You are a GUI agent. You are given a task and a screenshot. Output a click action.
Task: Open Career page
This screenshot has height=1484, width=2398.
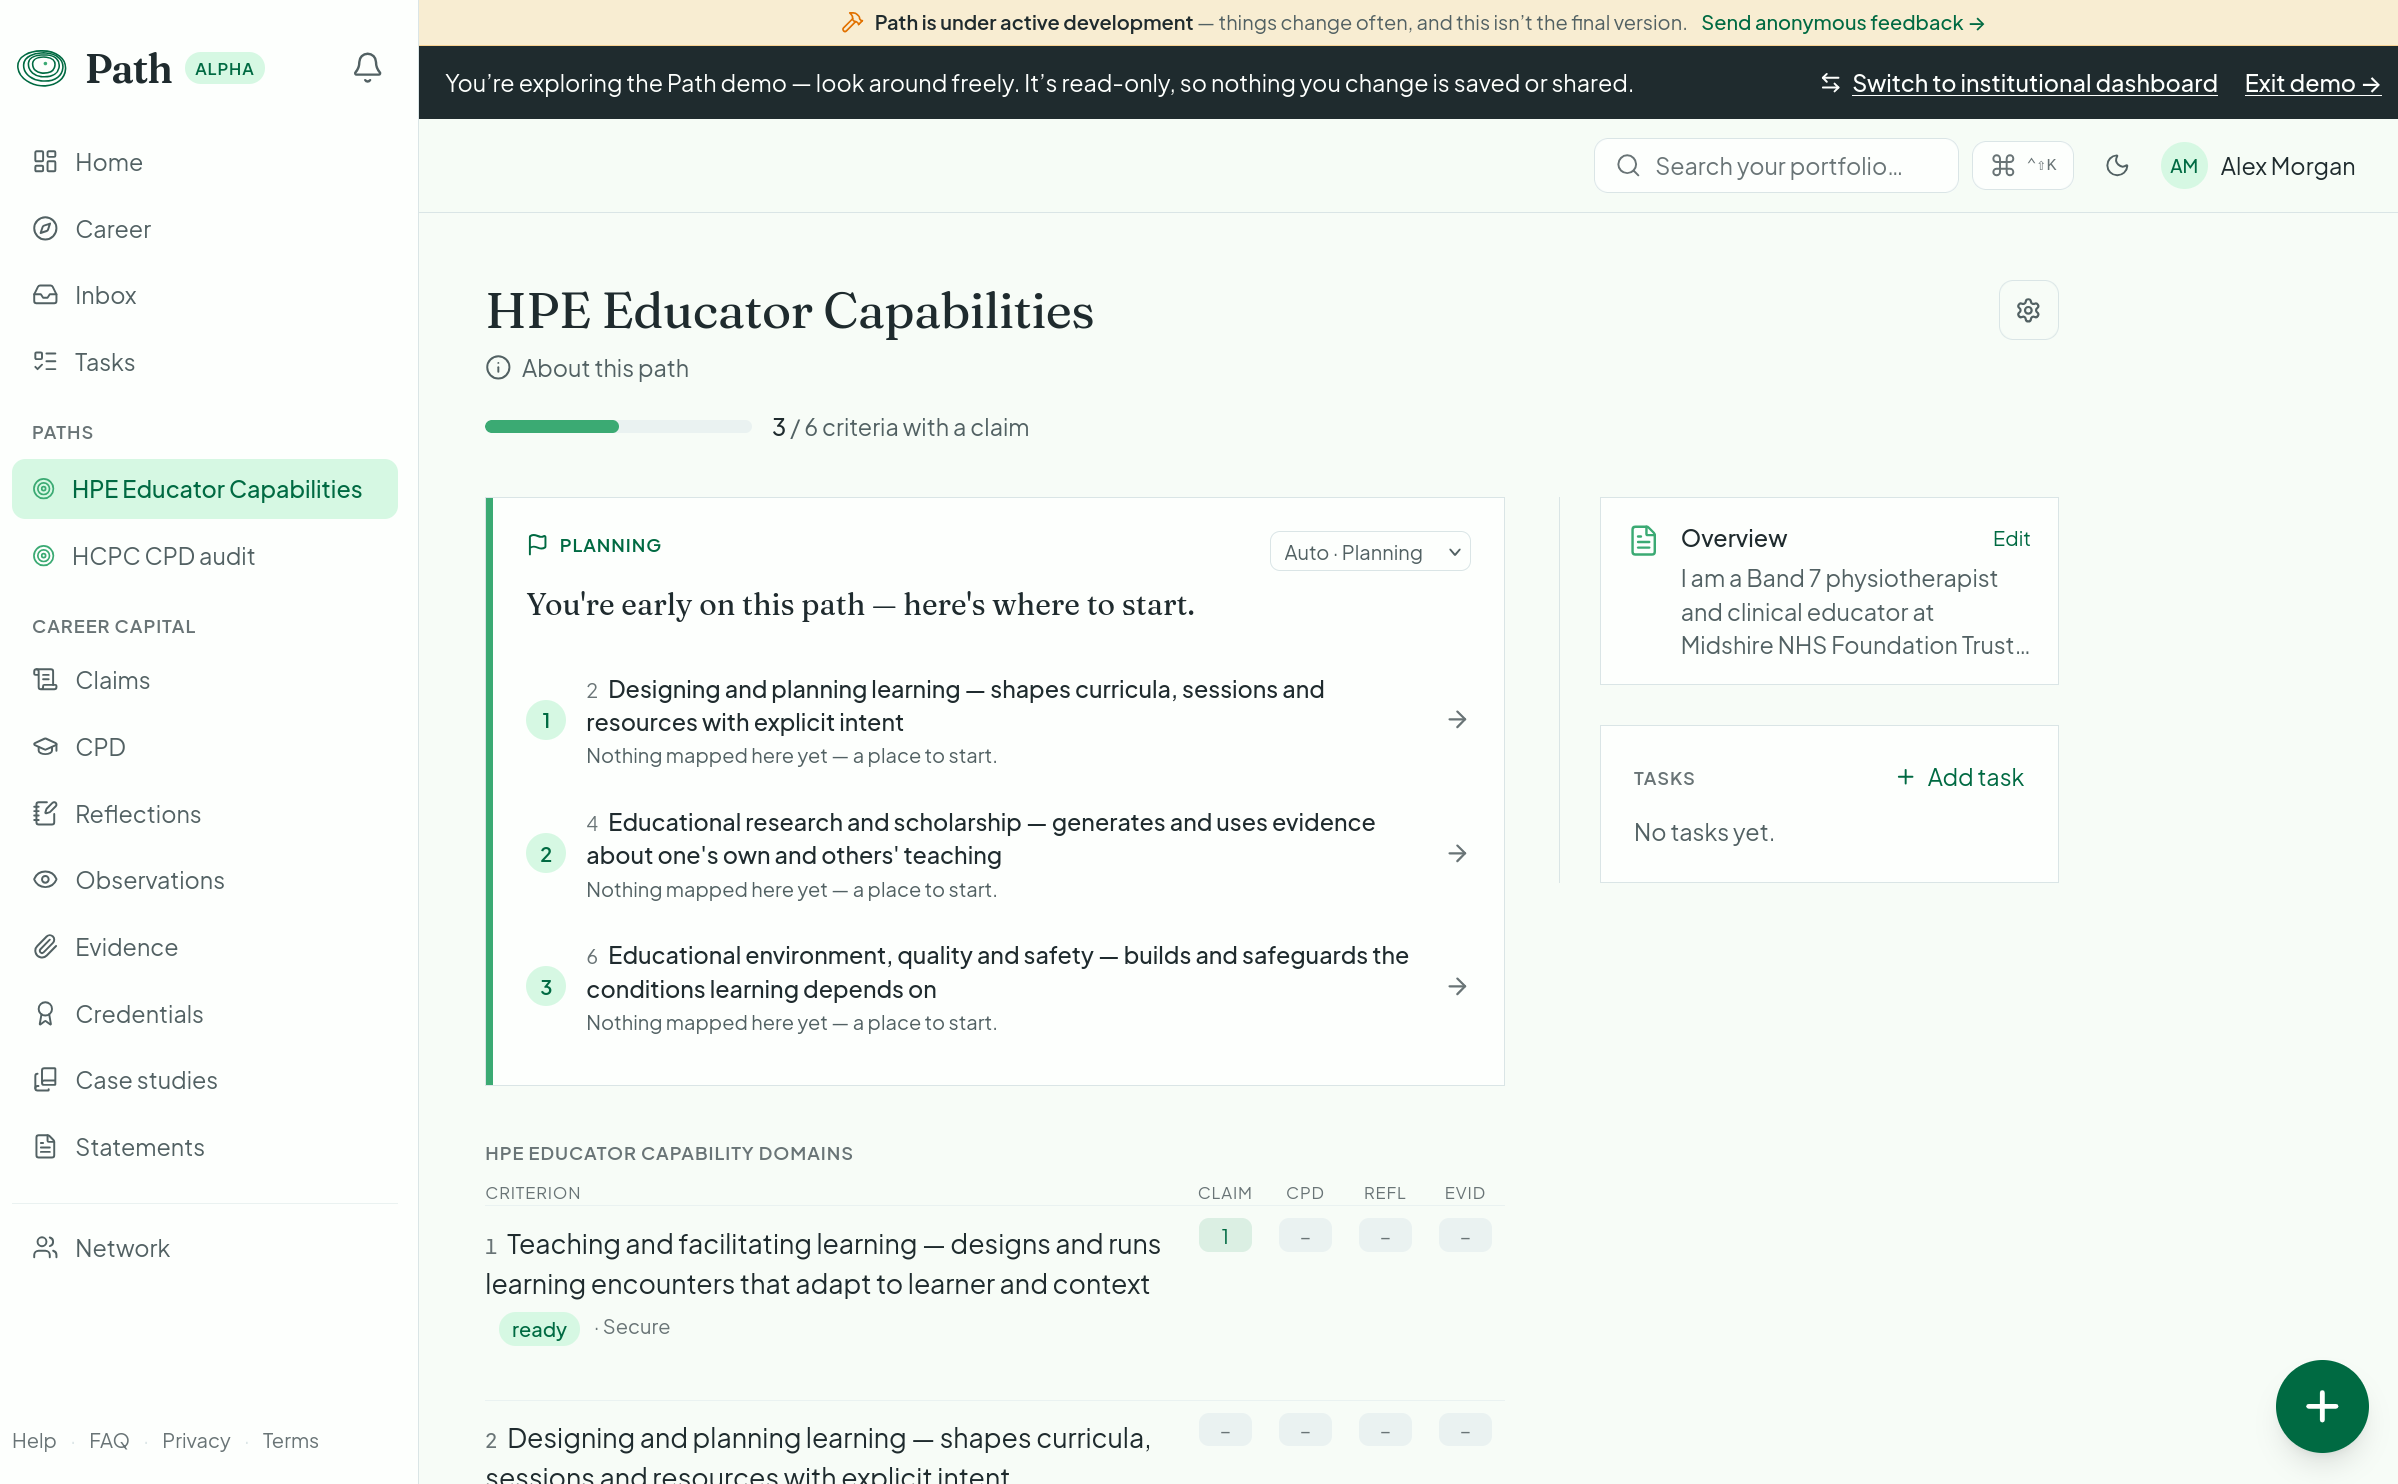click(205, 229)
